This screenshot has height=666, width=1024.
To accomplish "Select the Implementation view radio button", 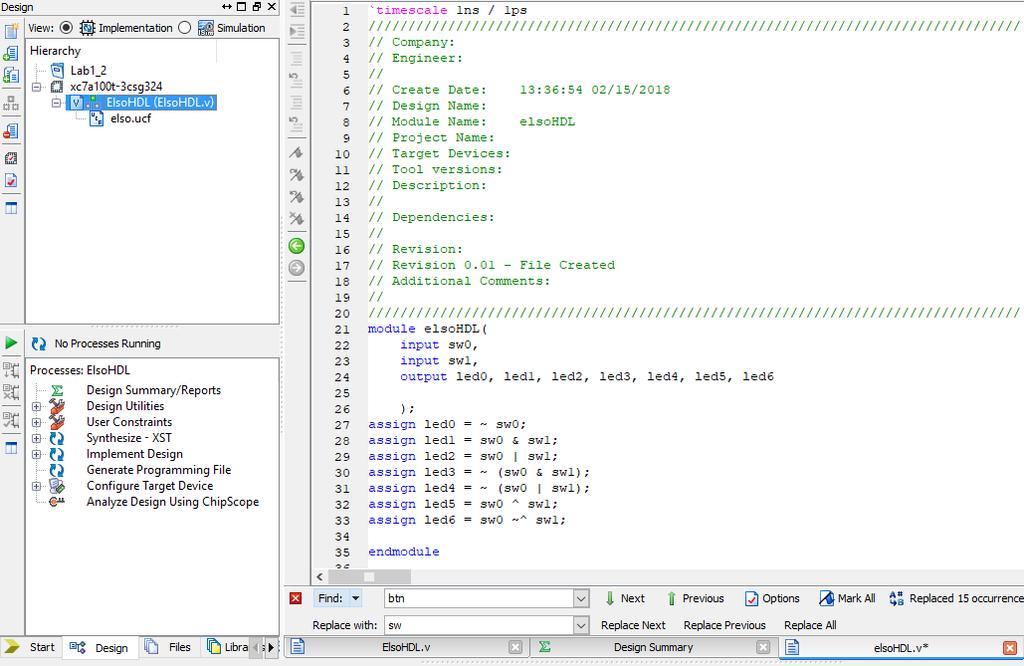I will (67, 28).
